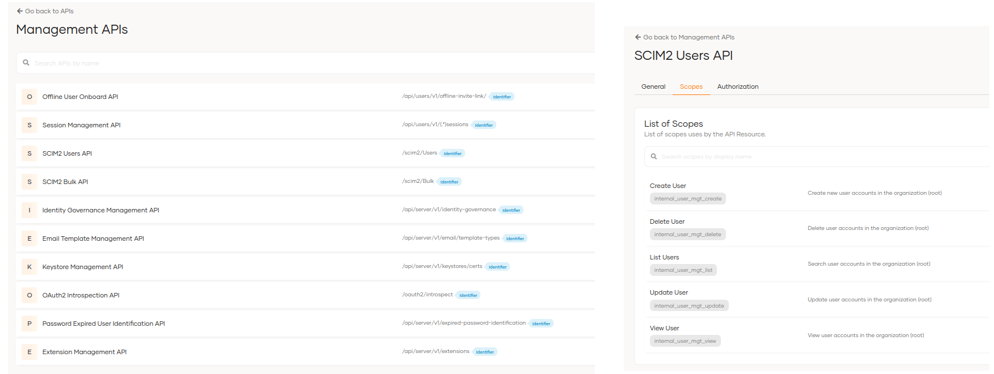Click the Go back to APIs link

(x=45, y=11)
